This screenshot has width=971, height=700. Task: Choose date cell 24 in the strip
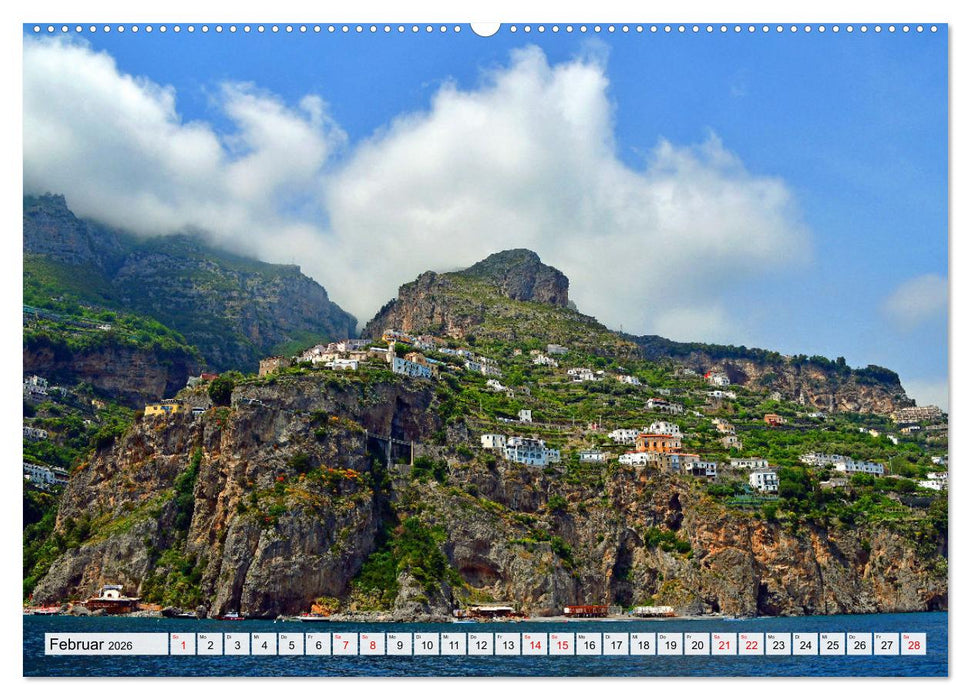point(804,644)
